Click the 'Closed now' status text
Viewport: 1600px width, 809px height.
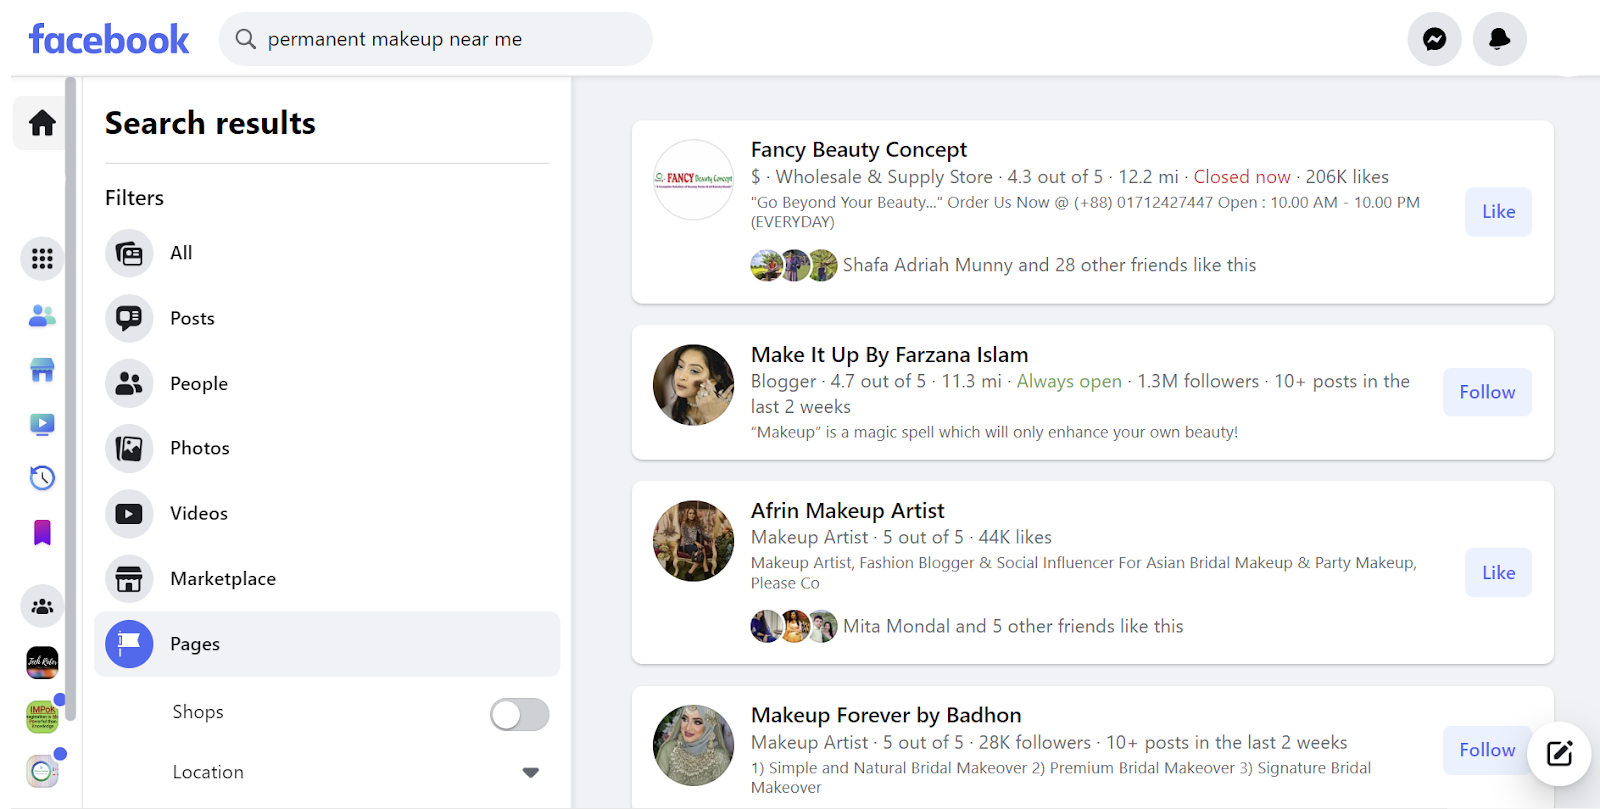(1242, 177)
